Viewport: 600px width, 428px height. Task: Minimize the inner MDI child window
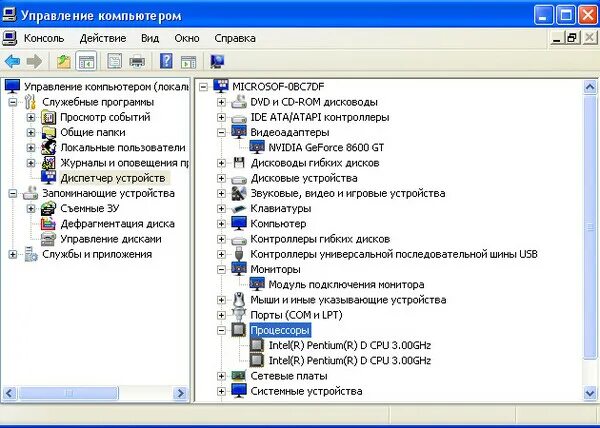(x=558, y=38)
